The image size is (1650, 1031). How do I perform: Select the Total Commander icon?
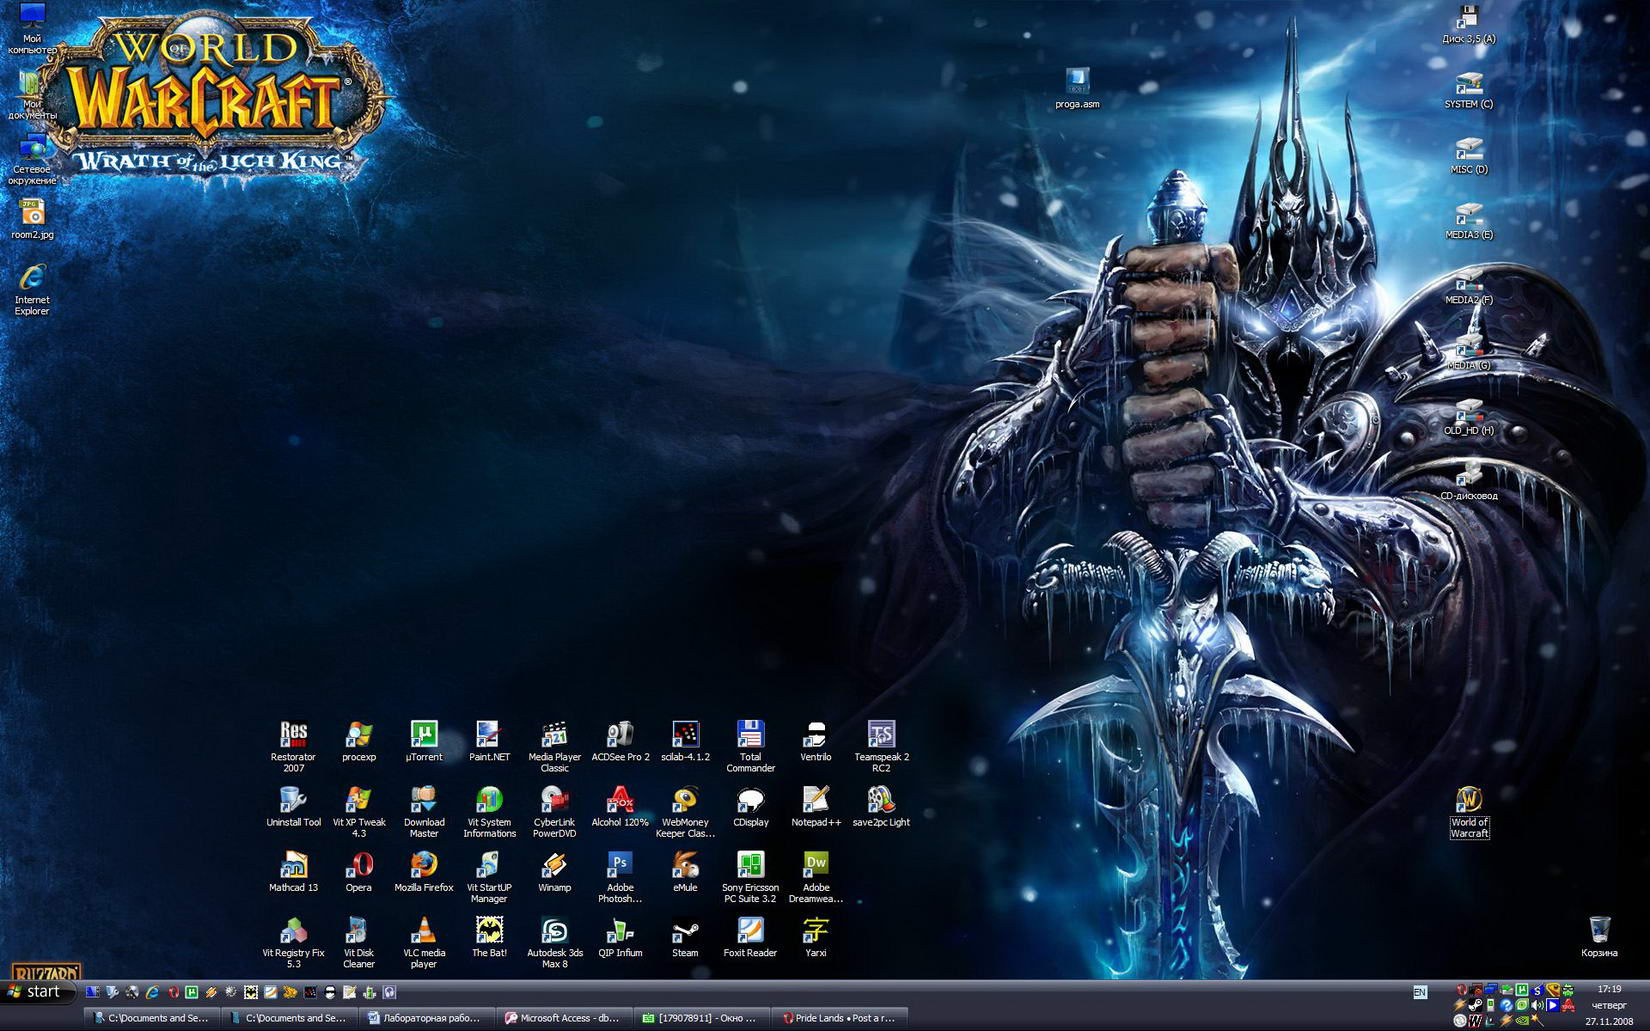tap(750, 736)
